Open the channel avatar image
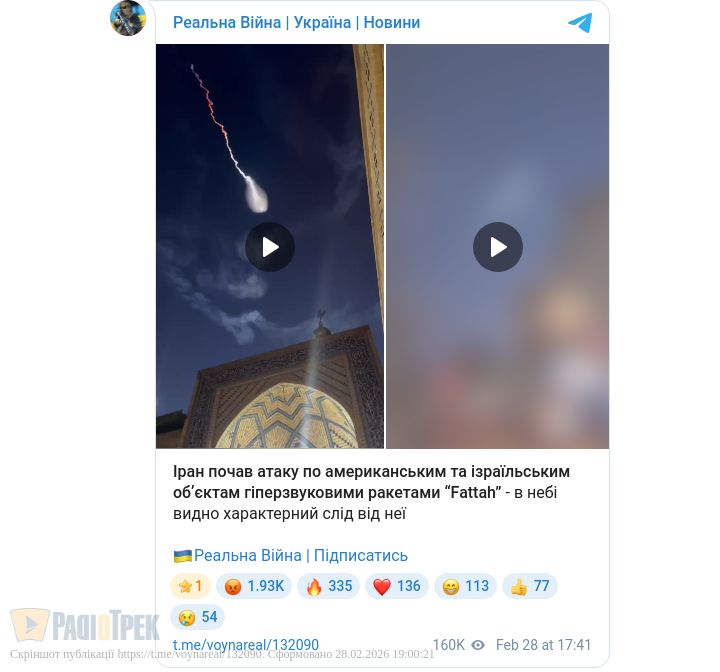 (128, 18)
